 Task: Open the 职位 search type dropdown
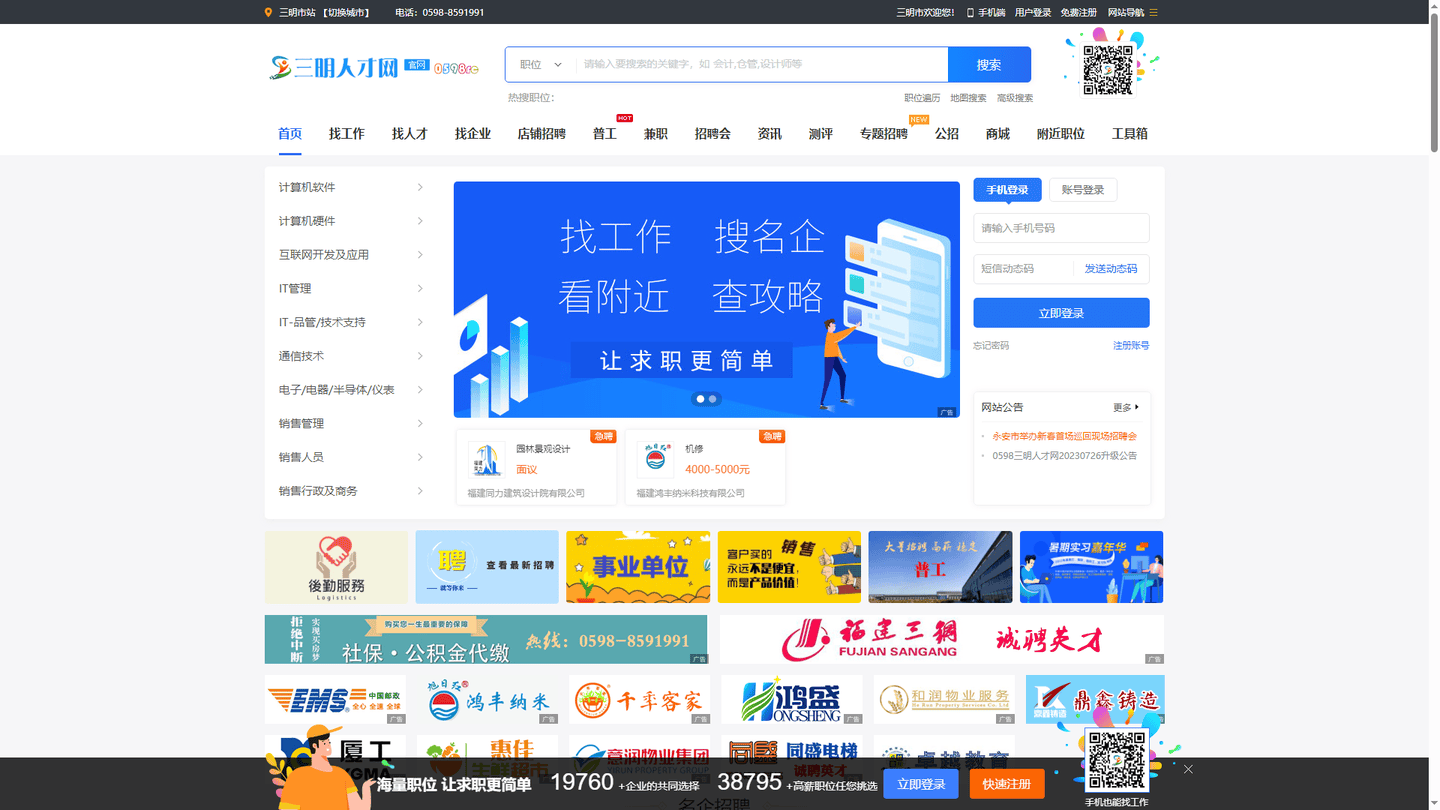pyautogui.click(x=541, y=64)
